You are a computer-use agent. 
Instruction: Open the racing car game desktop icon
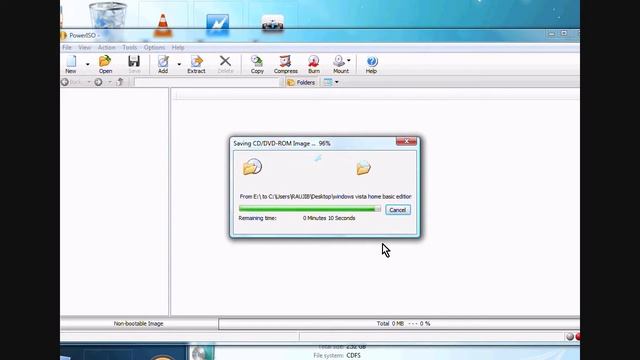pyautogui.click(x=273, y=24)
